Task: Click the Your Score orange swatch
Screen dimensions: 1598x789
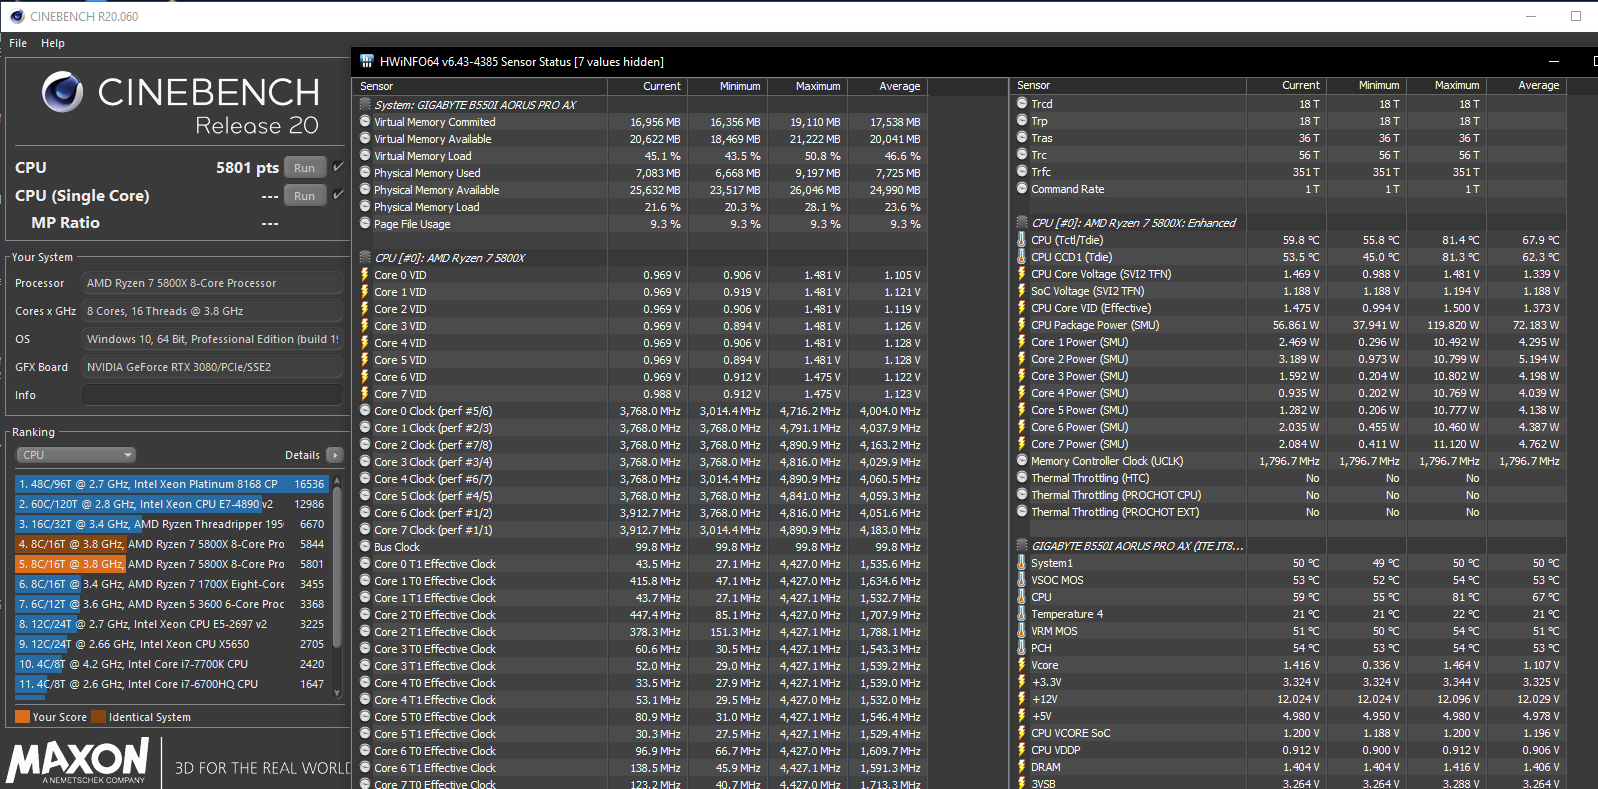Action: pos(22,717)
